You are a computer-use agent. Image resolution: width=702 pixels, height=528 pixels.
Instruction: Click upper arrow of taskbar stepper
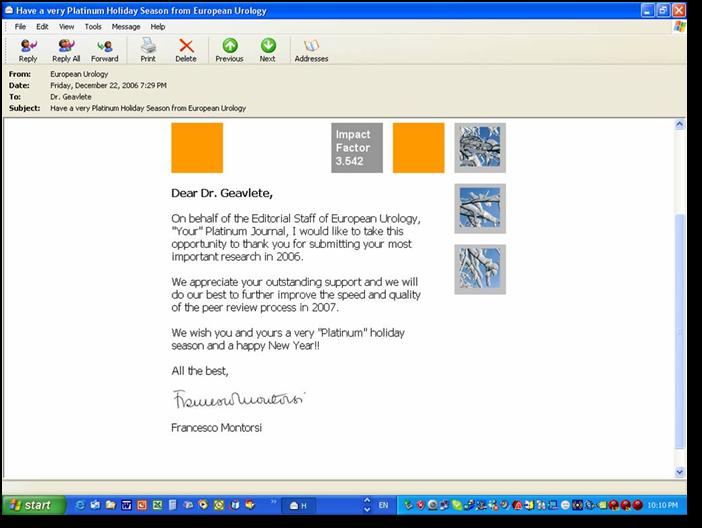(367, 500)
